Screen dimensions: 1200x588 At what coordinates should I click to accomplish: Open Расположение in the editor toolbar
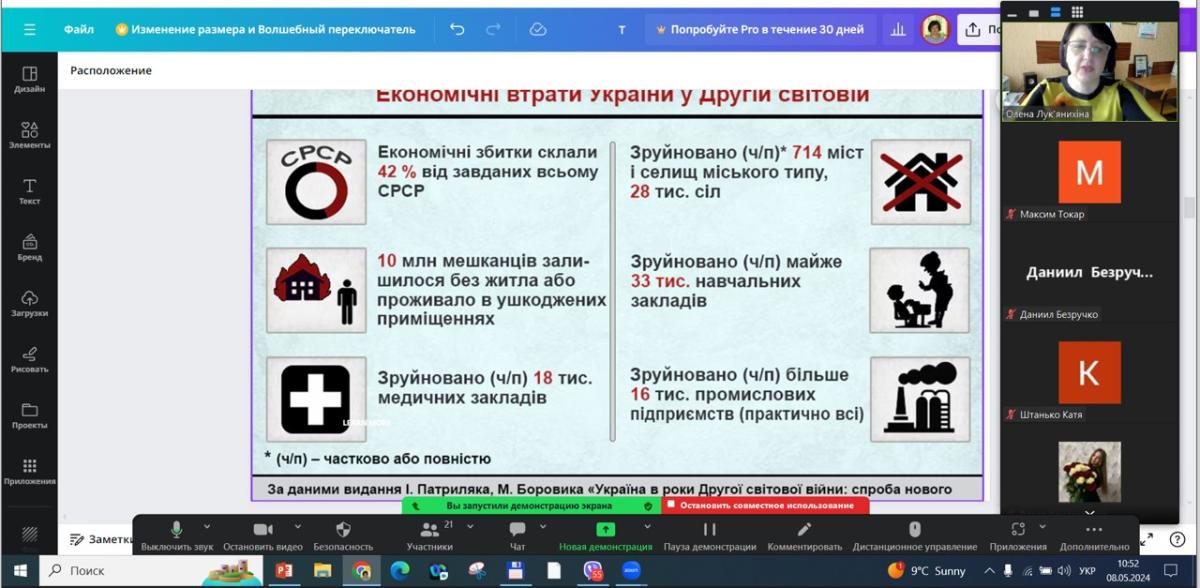[111, 71]
